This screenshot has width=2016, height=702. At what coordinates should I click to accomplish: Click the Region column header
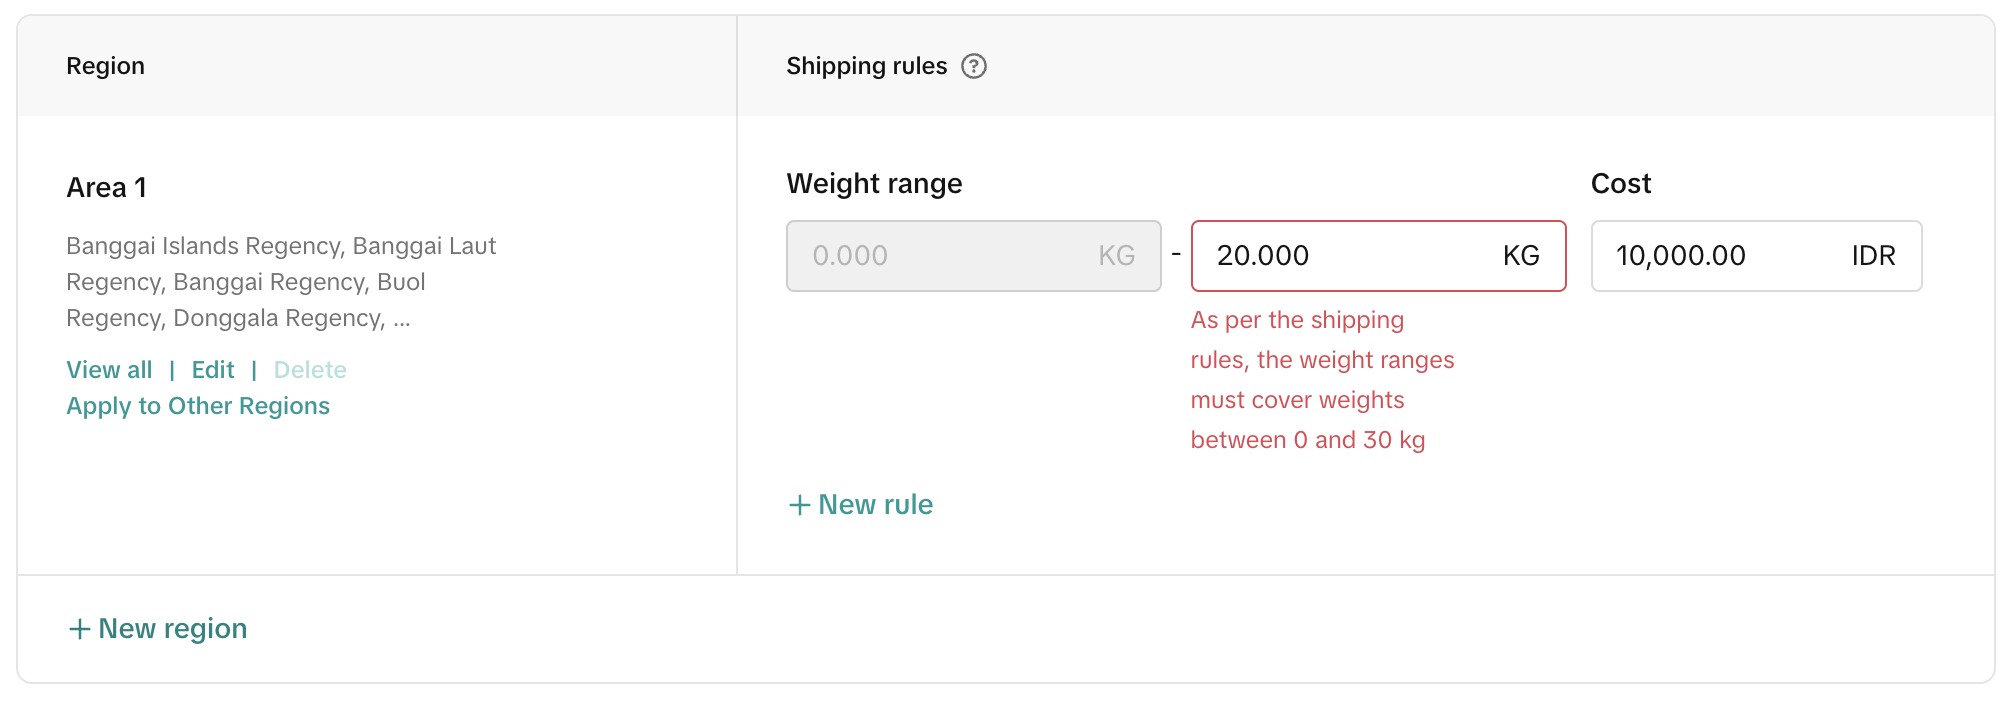106,66
